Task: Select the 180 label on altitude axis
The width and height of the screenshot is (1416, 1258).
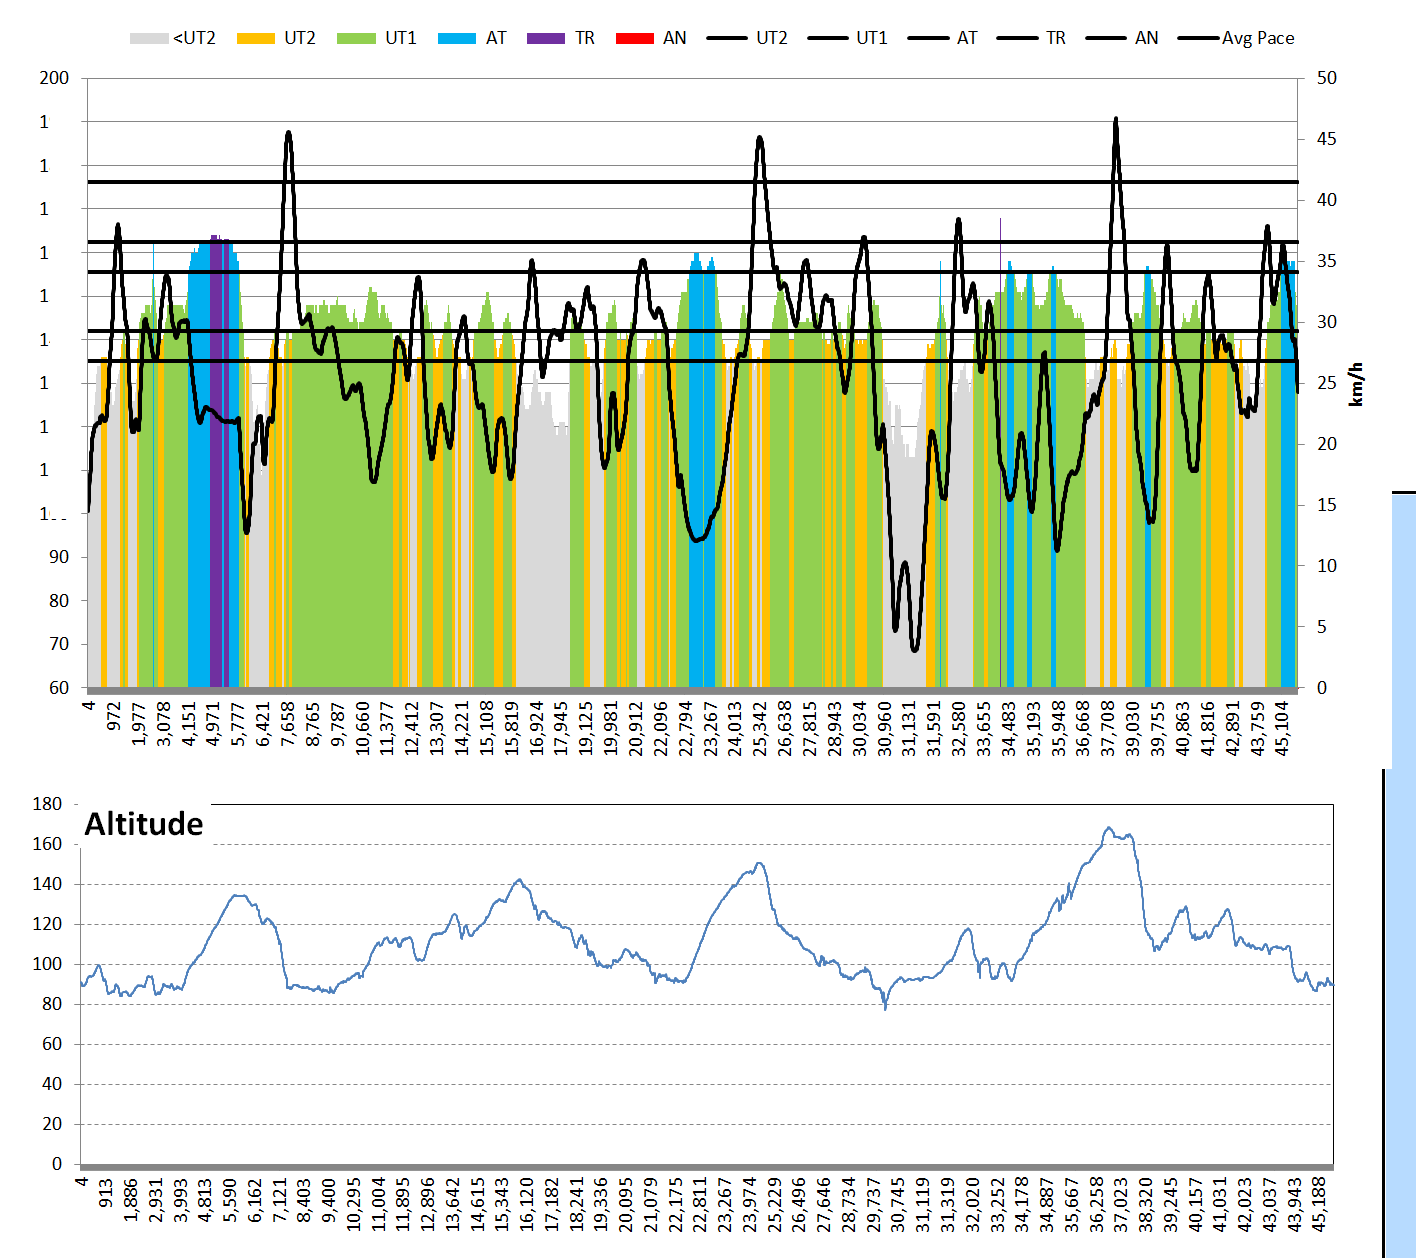Action: point(47,804)
